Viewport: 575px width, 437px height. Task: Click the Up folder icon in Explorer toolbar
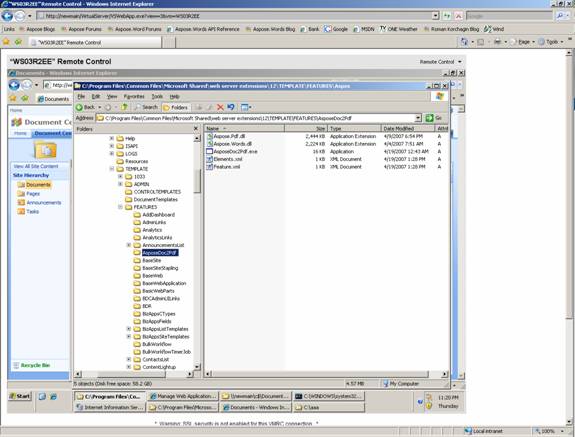point(124,107)
